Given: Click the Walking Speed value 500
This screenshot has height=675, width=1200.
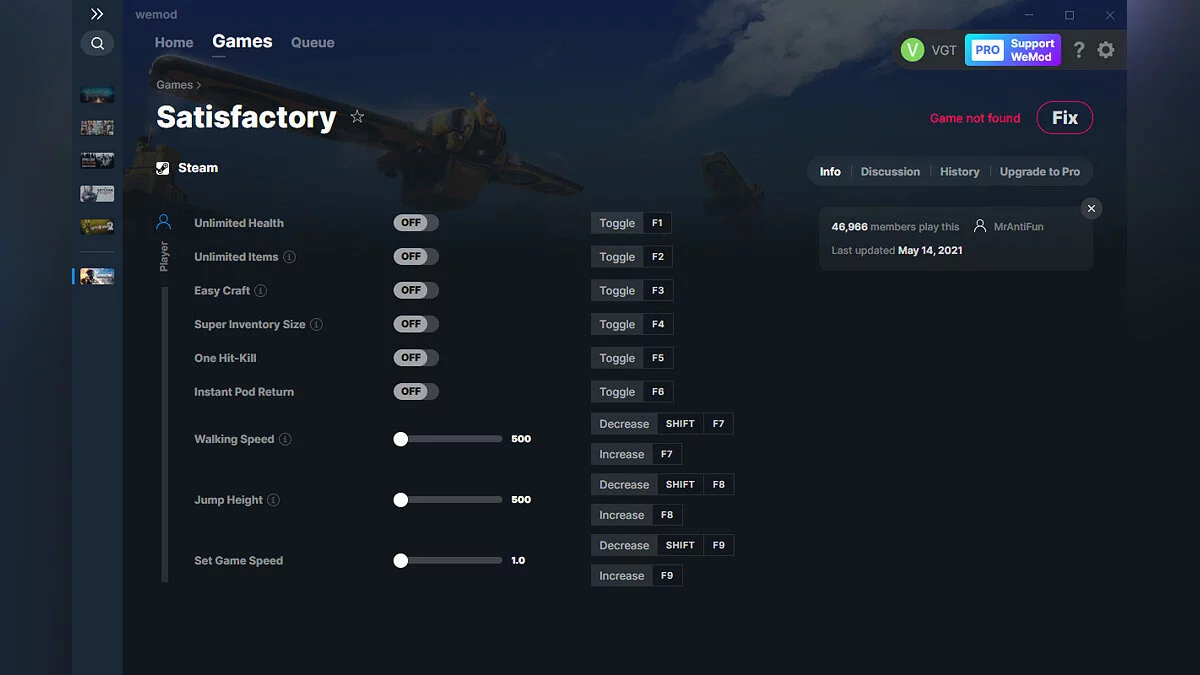Looking at the screenshot, I should click(x=521, y=439).
